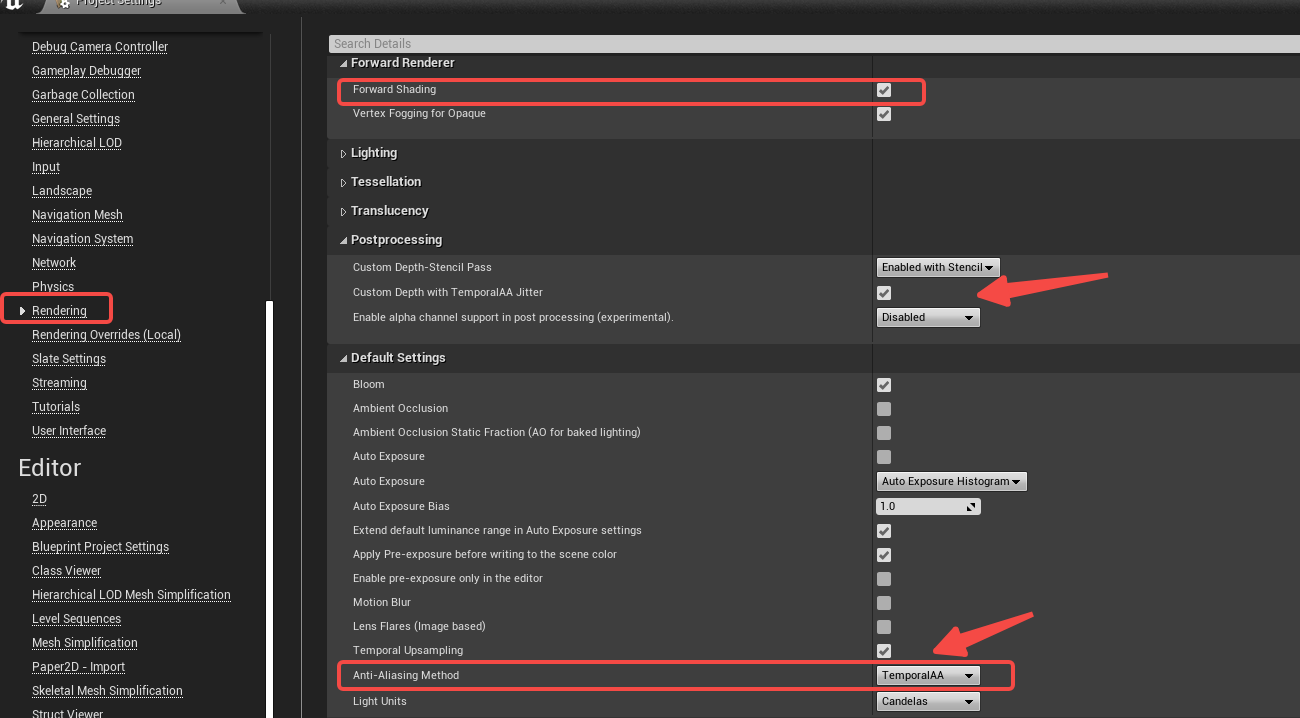This screenshot has width=1300, height=718.
Task: Enable Ambient Occlusion checkbox
Action: [x=884, y=409]
